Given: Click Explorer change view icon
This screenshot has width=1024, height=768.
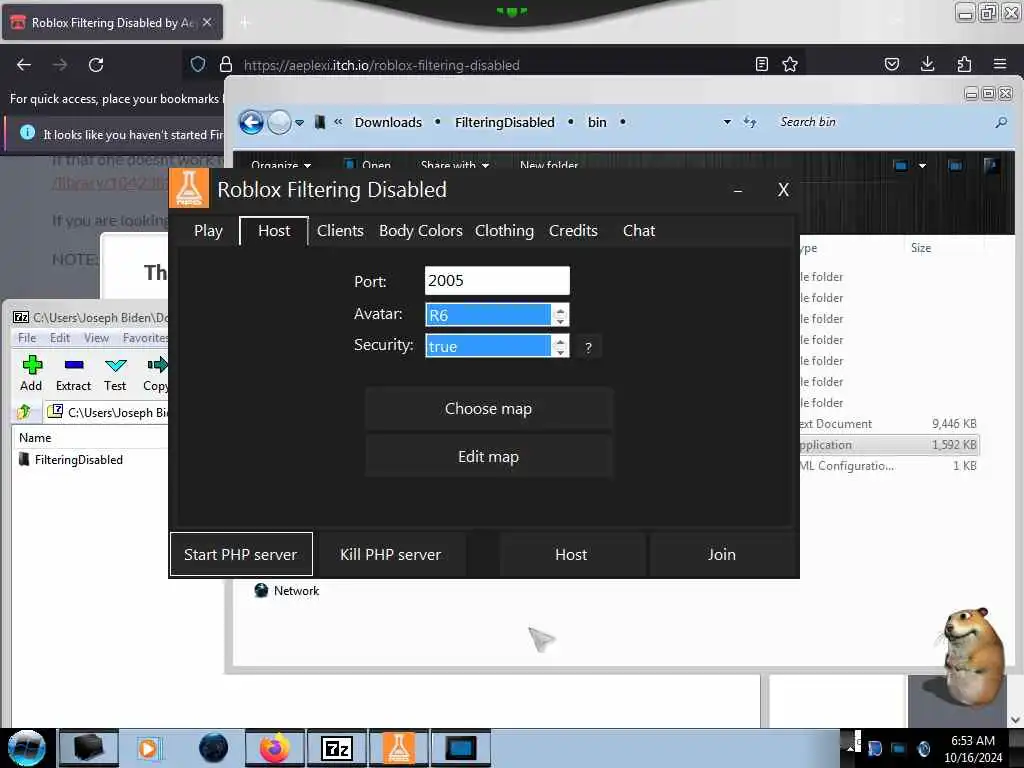Looking at the screenshot, I should 901,166.
